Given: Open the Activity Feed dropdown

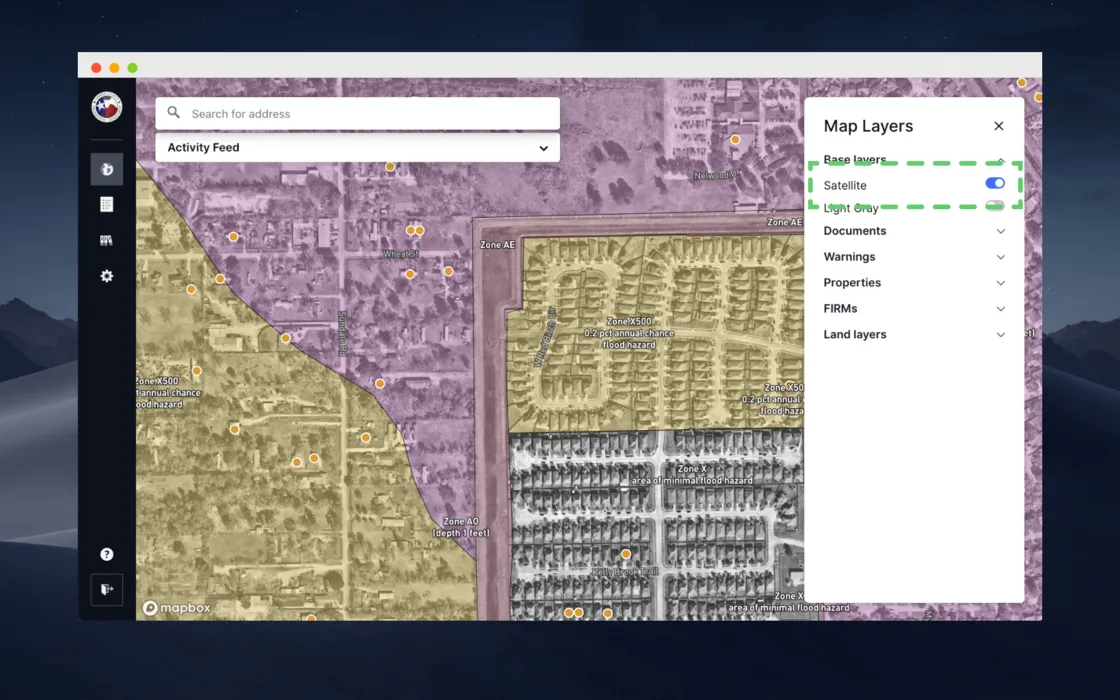Looking at the screenshot, I should pyautogui.click(x=357, y=148).
